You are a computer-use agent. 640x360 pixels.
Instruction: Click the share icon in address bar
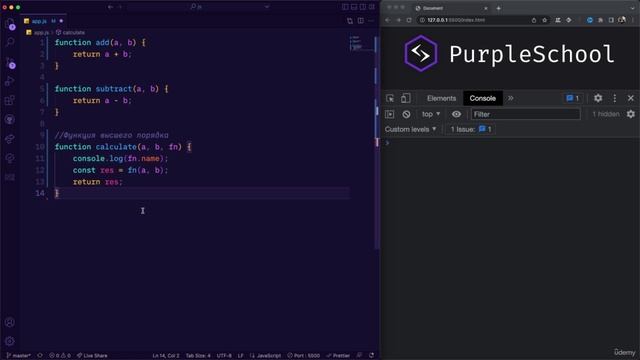click(533, 20)
